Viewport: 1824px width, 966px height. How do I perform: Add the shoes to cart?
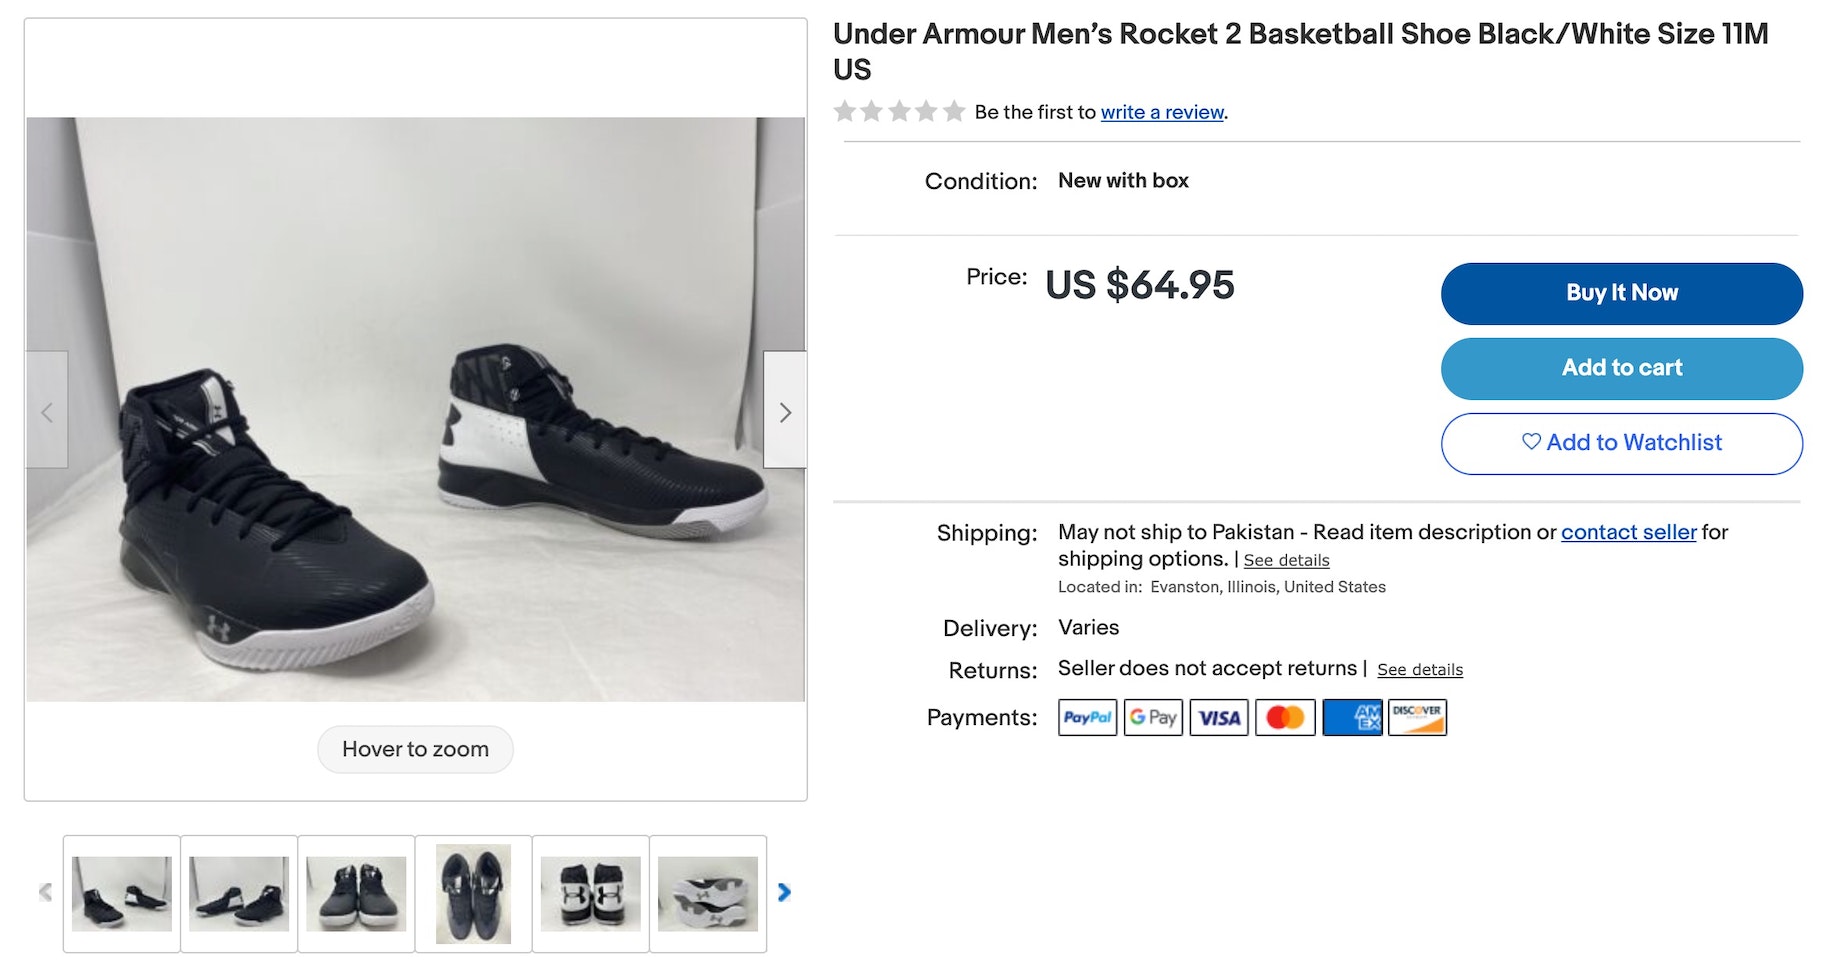click(1621, 368)
